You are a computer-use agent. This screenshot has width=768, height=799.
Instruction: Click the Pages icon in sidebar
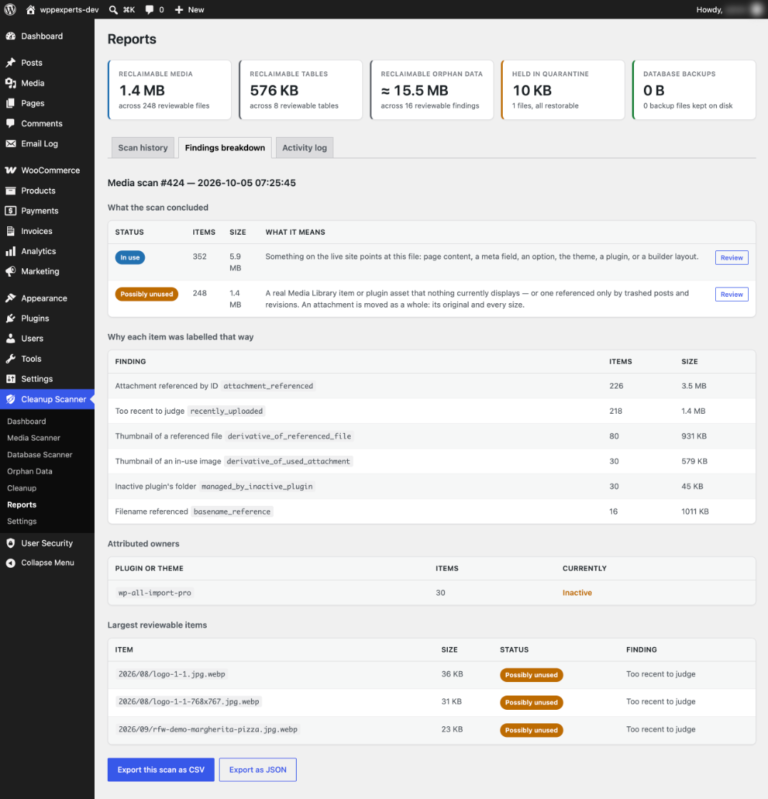[x=11, y=103]
